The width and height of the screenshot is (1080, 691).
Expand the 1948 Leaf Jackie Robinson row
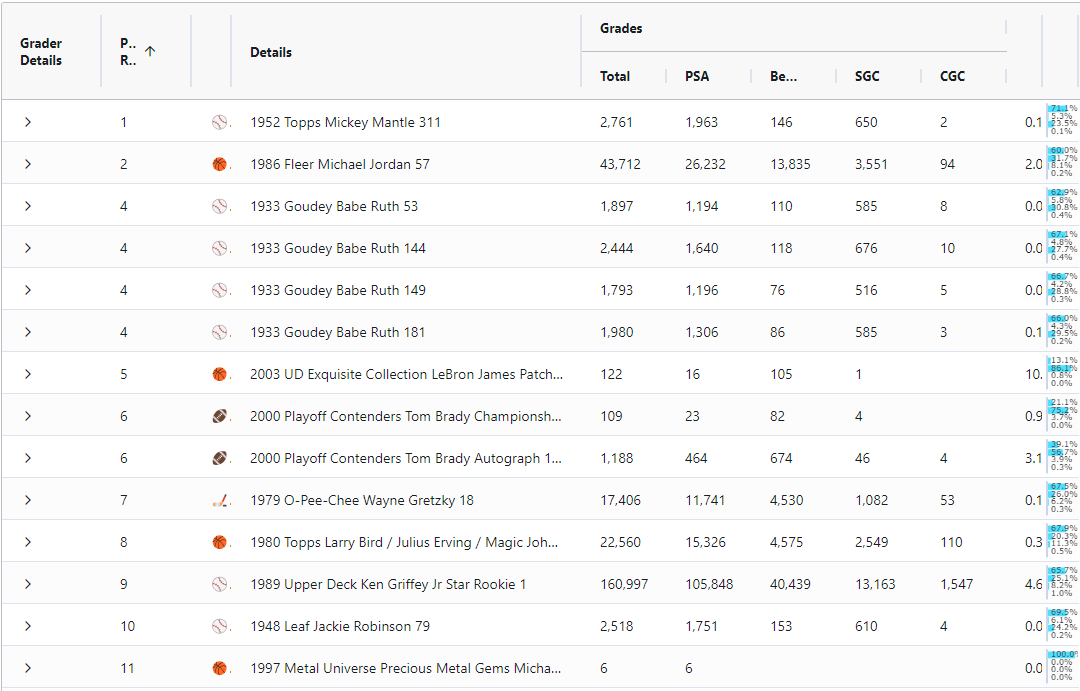(28, 626)
